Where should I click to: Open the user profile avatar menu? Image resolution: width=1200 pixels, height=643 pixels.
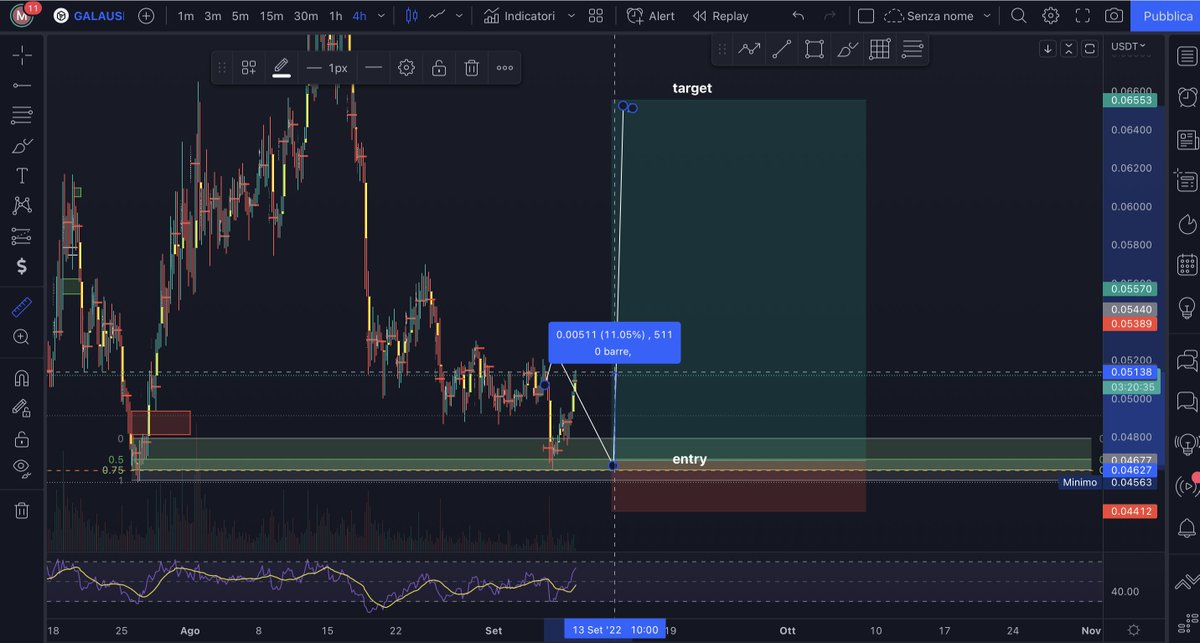[22, 16]
